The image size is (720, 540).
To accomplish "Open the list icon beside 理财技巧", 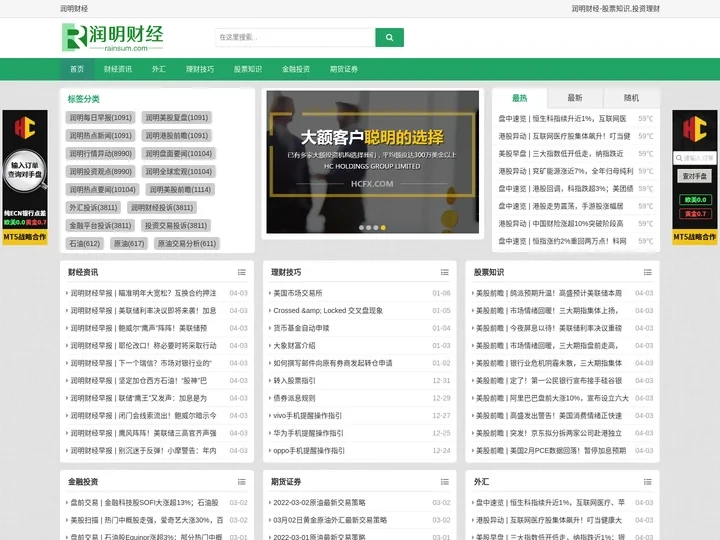I will point(444,272).
